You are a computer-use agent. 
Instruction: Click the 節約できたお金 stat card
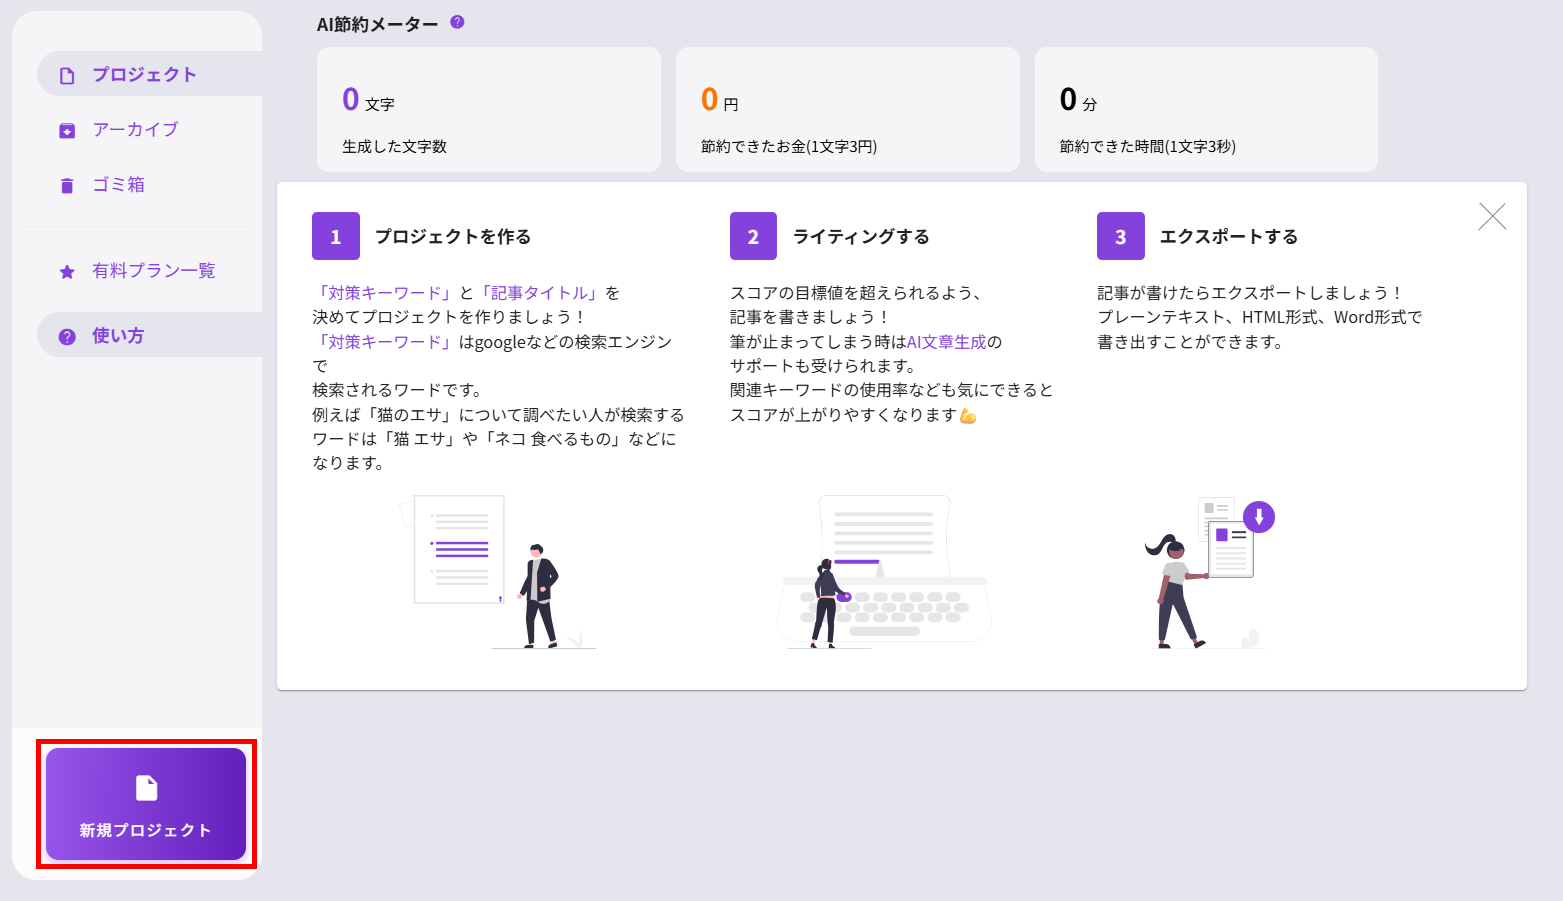847,110
